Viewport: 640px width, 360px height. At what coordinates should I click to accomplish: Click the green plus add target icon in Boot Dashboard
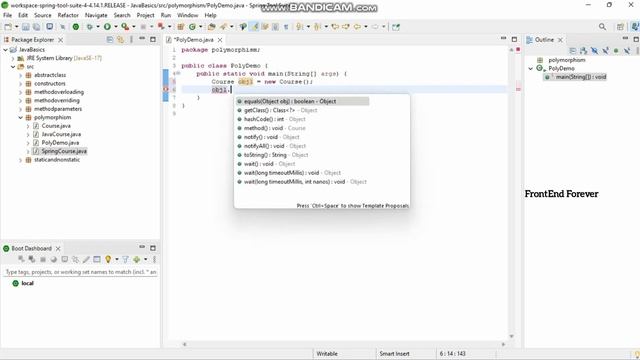tap(136, 259)
